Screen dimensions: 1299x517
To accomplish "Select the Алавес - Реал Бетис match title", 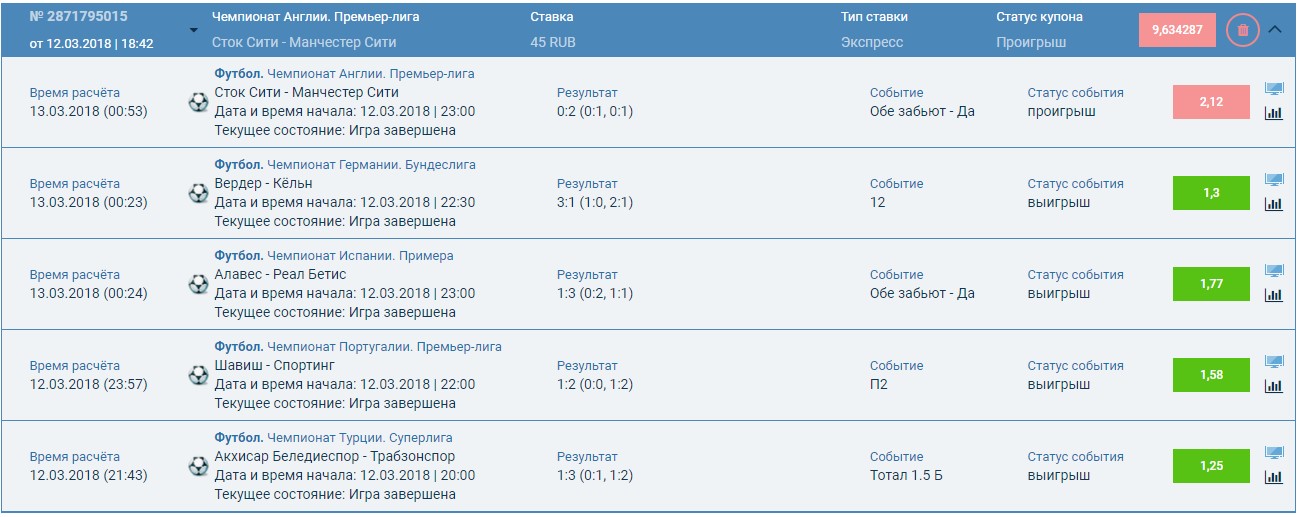I will (281, 274).
